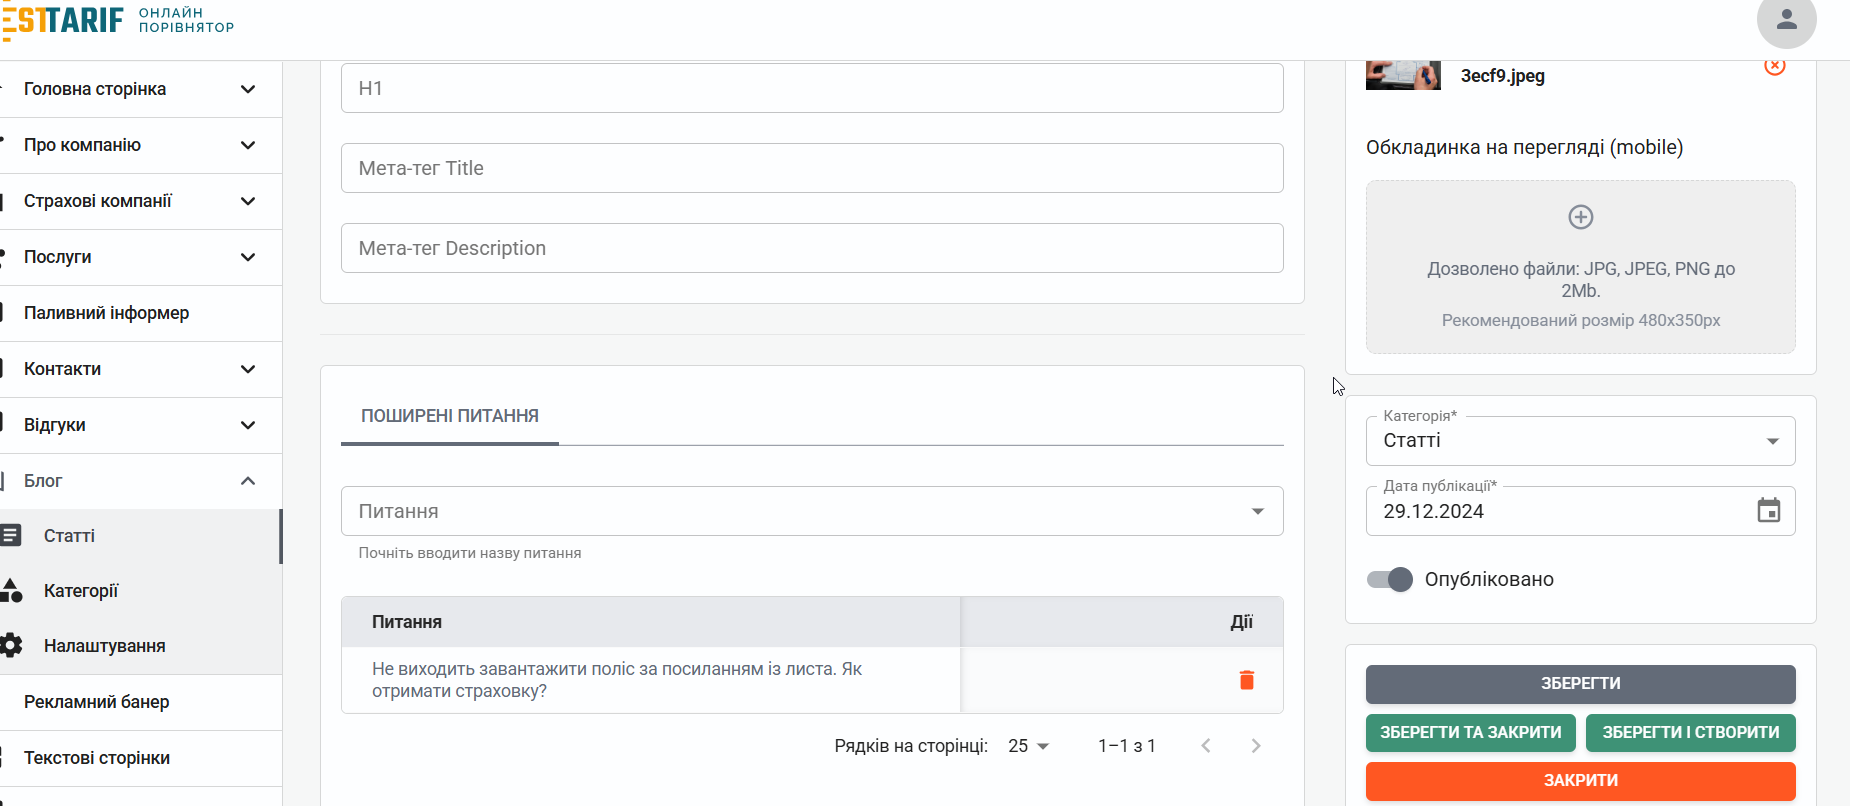Viewport: 1850px width, 806px height.
Task: Open the Питання question dropdown
Action: [812, 511]
